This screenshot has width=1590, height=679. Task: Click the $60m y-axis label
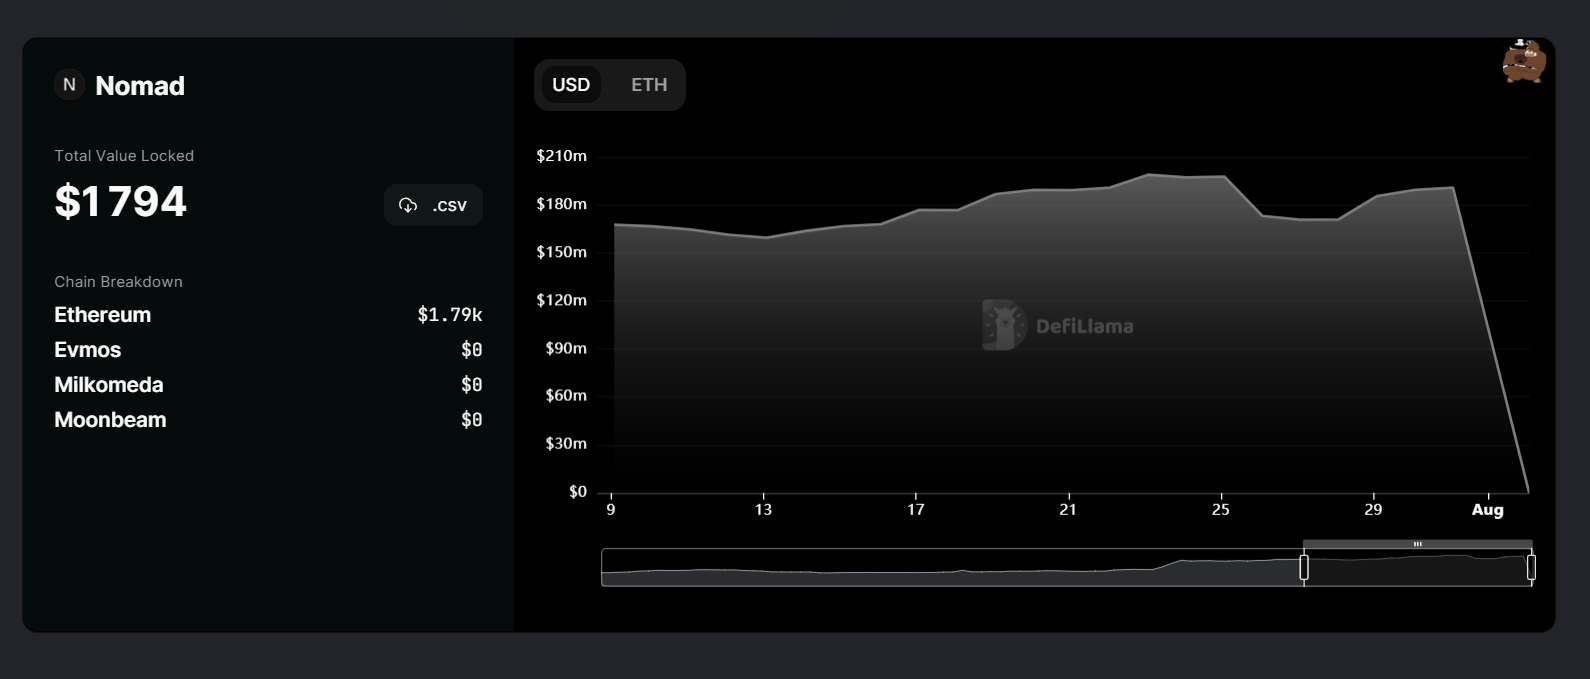coord(566,396)
